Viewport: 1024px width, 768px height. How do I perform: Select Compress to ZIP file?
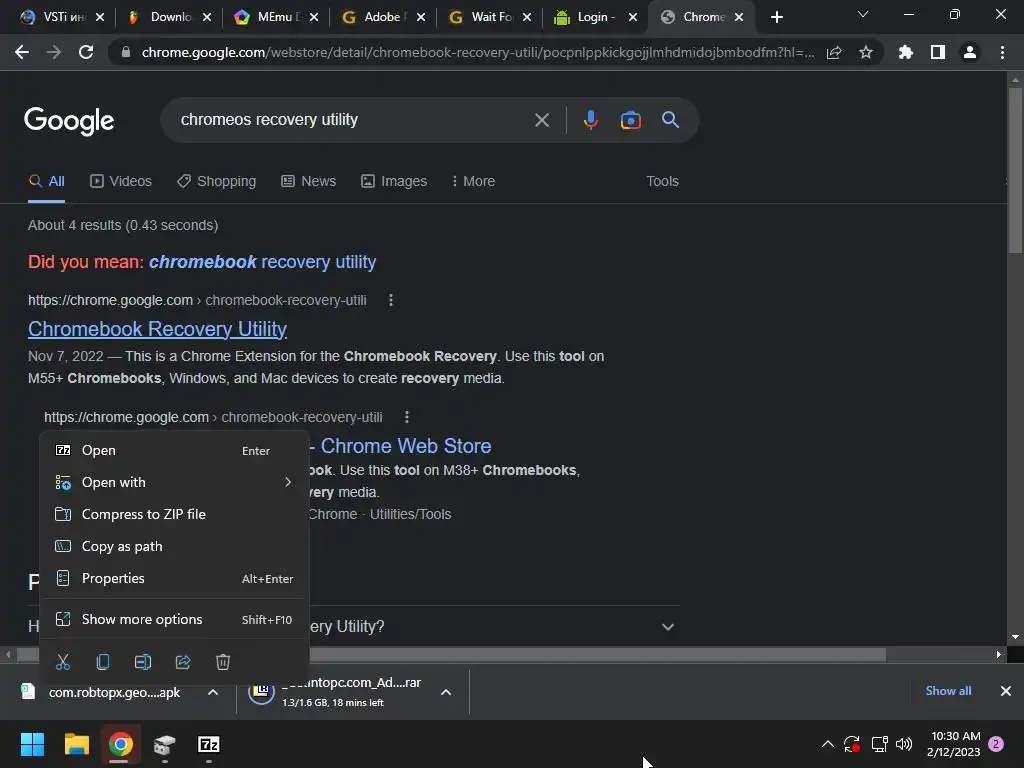(x=174, y=515)
